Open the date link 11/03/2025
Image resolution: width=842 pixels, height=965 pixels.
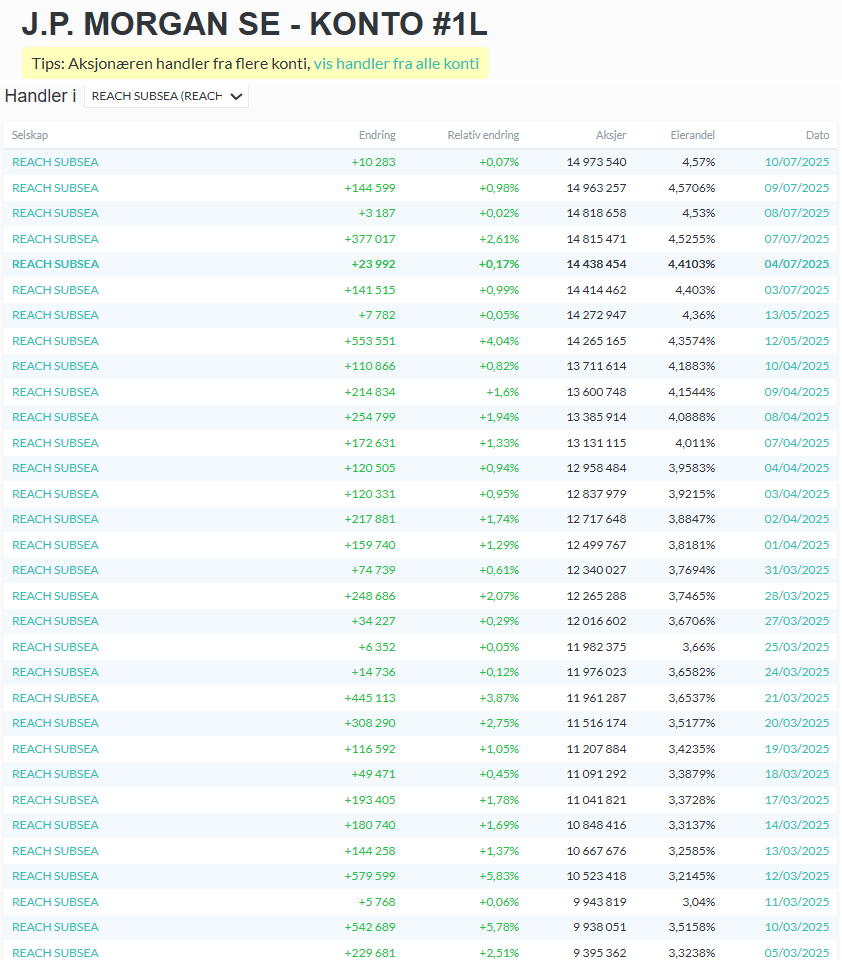point(796,903)
